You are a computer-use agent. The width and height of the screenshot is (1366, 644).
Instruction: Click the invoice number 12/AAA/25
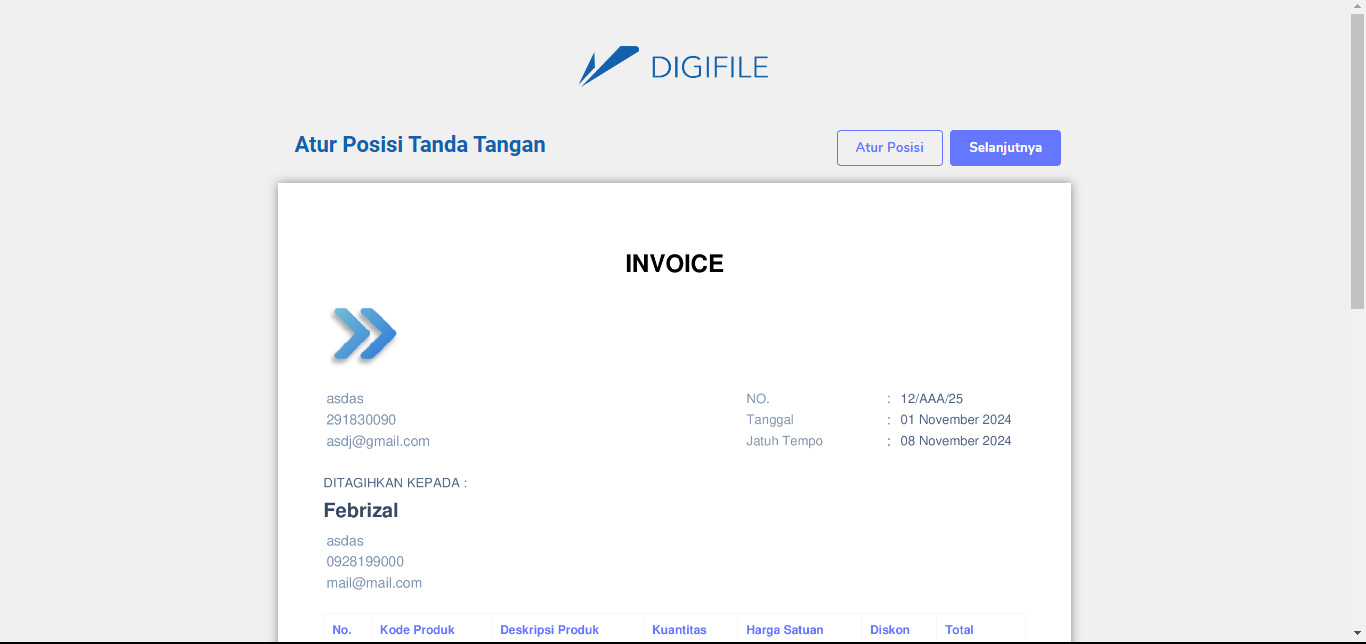[931, 399]
